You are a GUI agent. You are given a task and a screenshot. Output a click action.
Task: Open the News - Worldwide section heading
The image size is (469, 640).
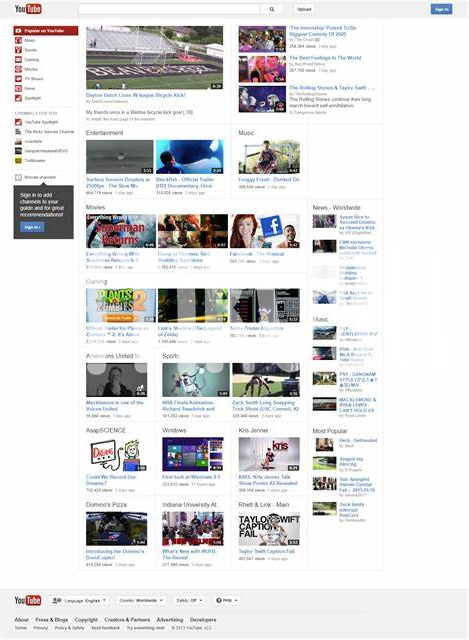(336, 207)
